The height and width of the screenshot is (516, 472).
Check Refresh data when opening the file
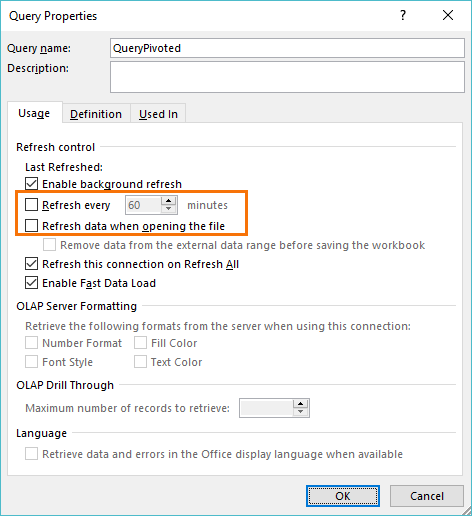coord(31,226)
